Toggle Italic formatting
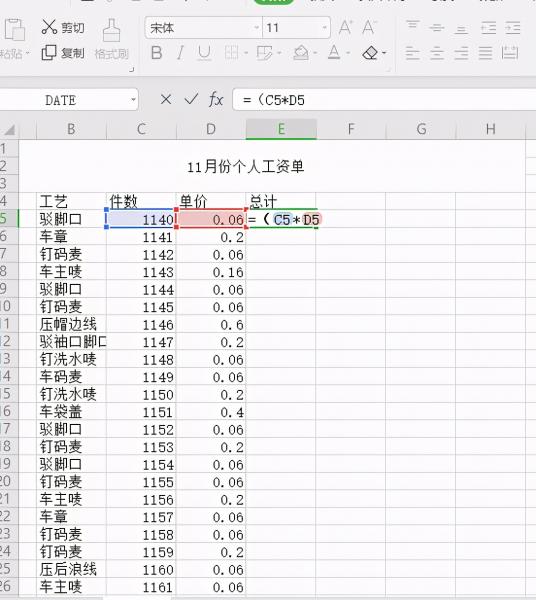This screenshot has width=536, height=600. coord(180,52)
